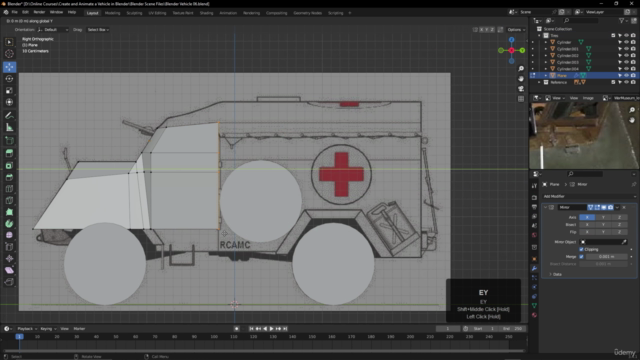
Task: Switch to the Geometry Nodes workspace tab
Action: tap(307, 13)
